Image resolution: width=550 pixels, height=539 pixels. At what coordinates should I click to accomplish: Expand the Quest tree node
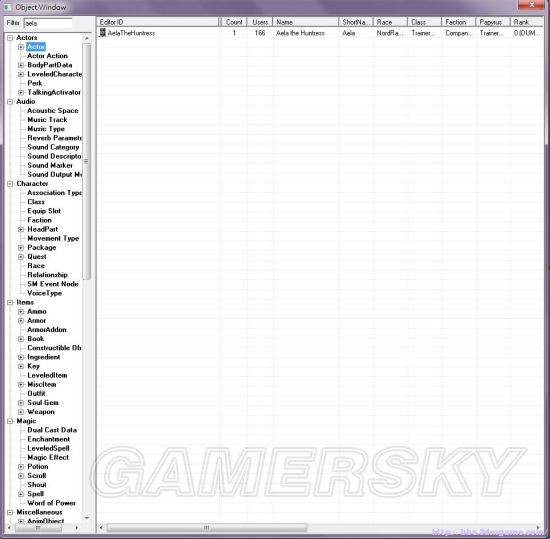click(x=21, y=257)
